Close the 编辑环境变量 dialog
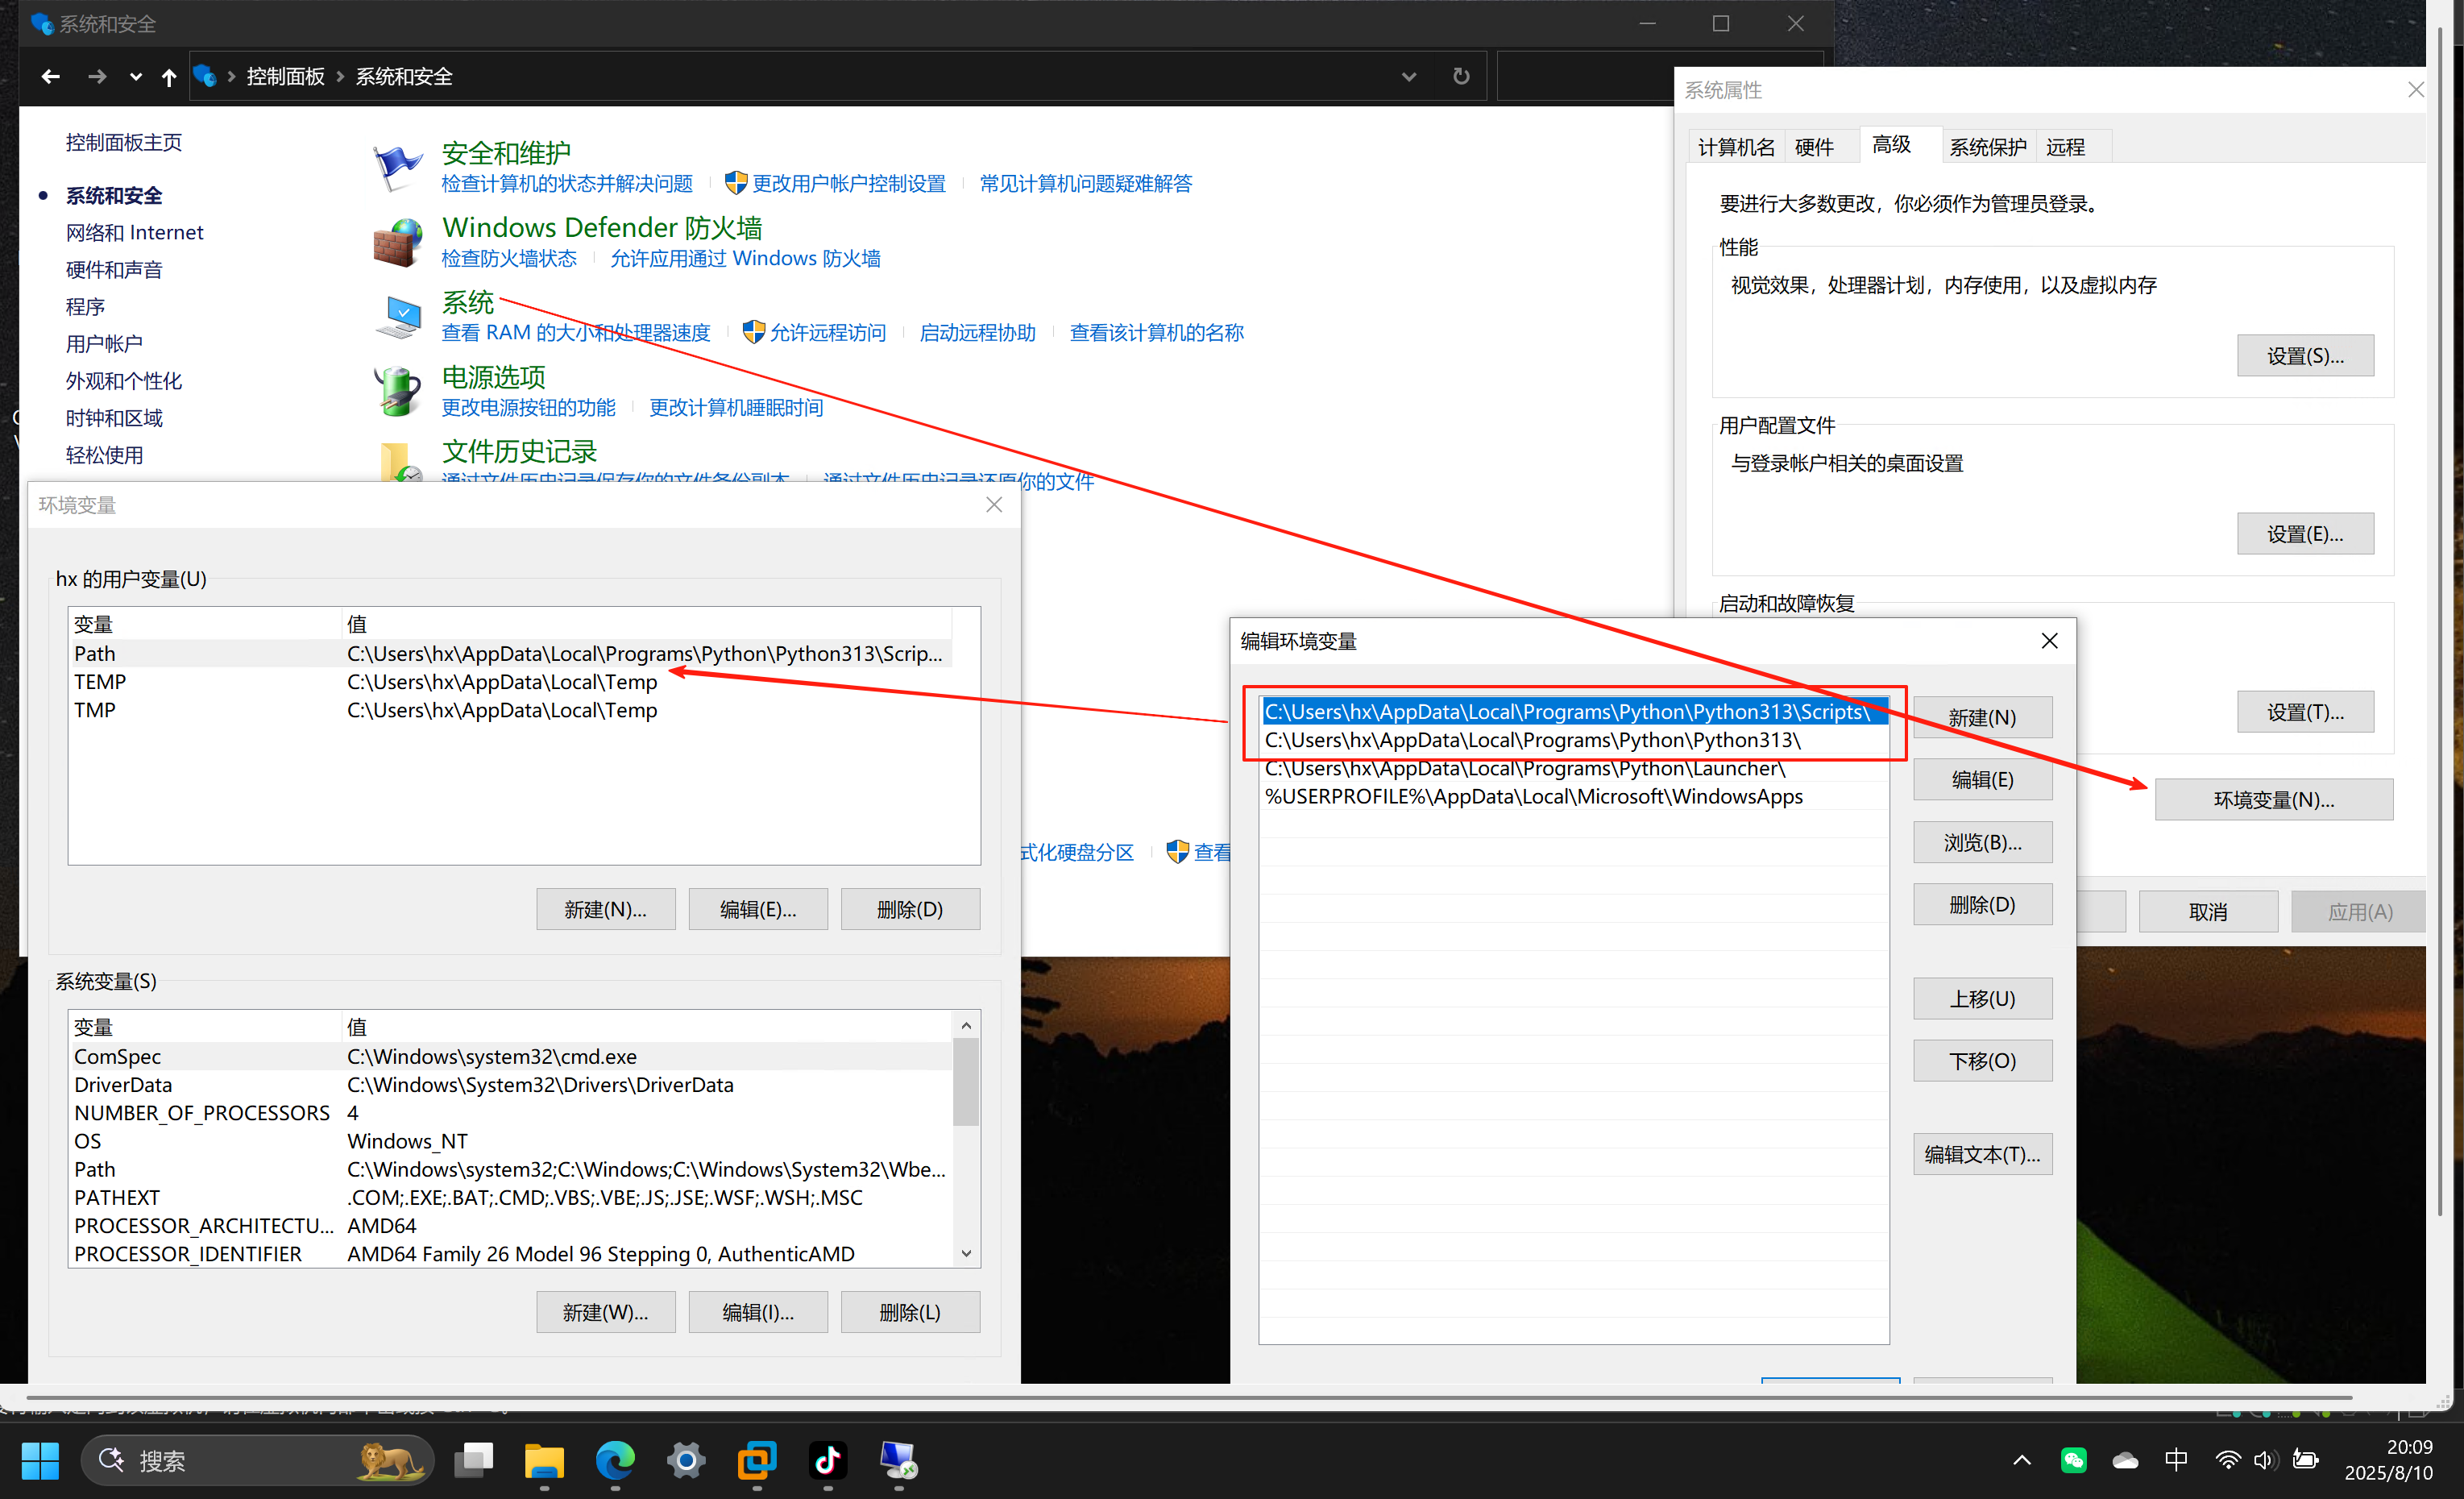 [2049, 641]
